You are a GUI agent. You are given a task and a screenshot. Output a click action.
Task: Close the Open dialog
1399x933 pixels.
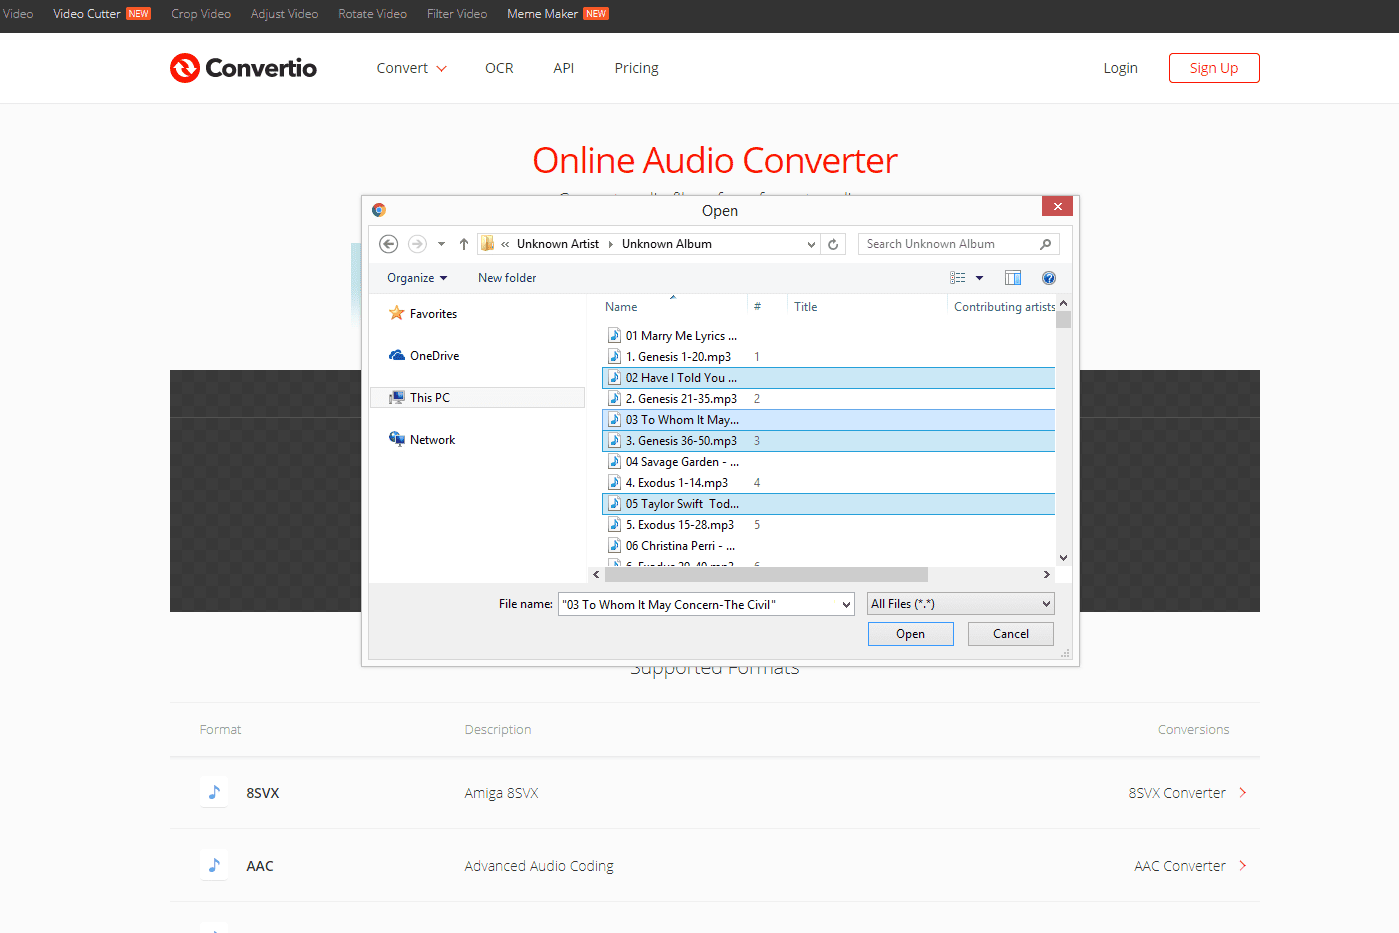coord(1057,206)
